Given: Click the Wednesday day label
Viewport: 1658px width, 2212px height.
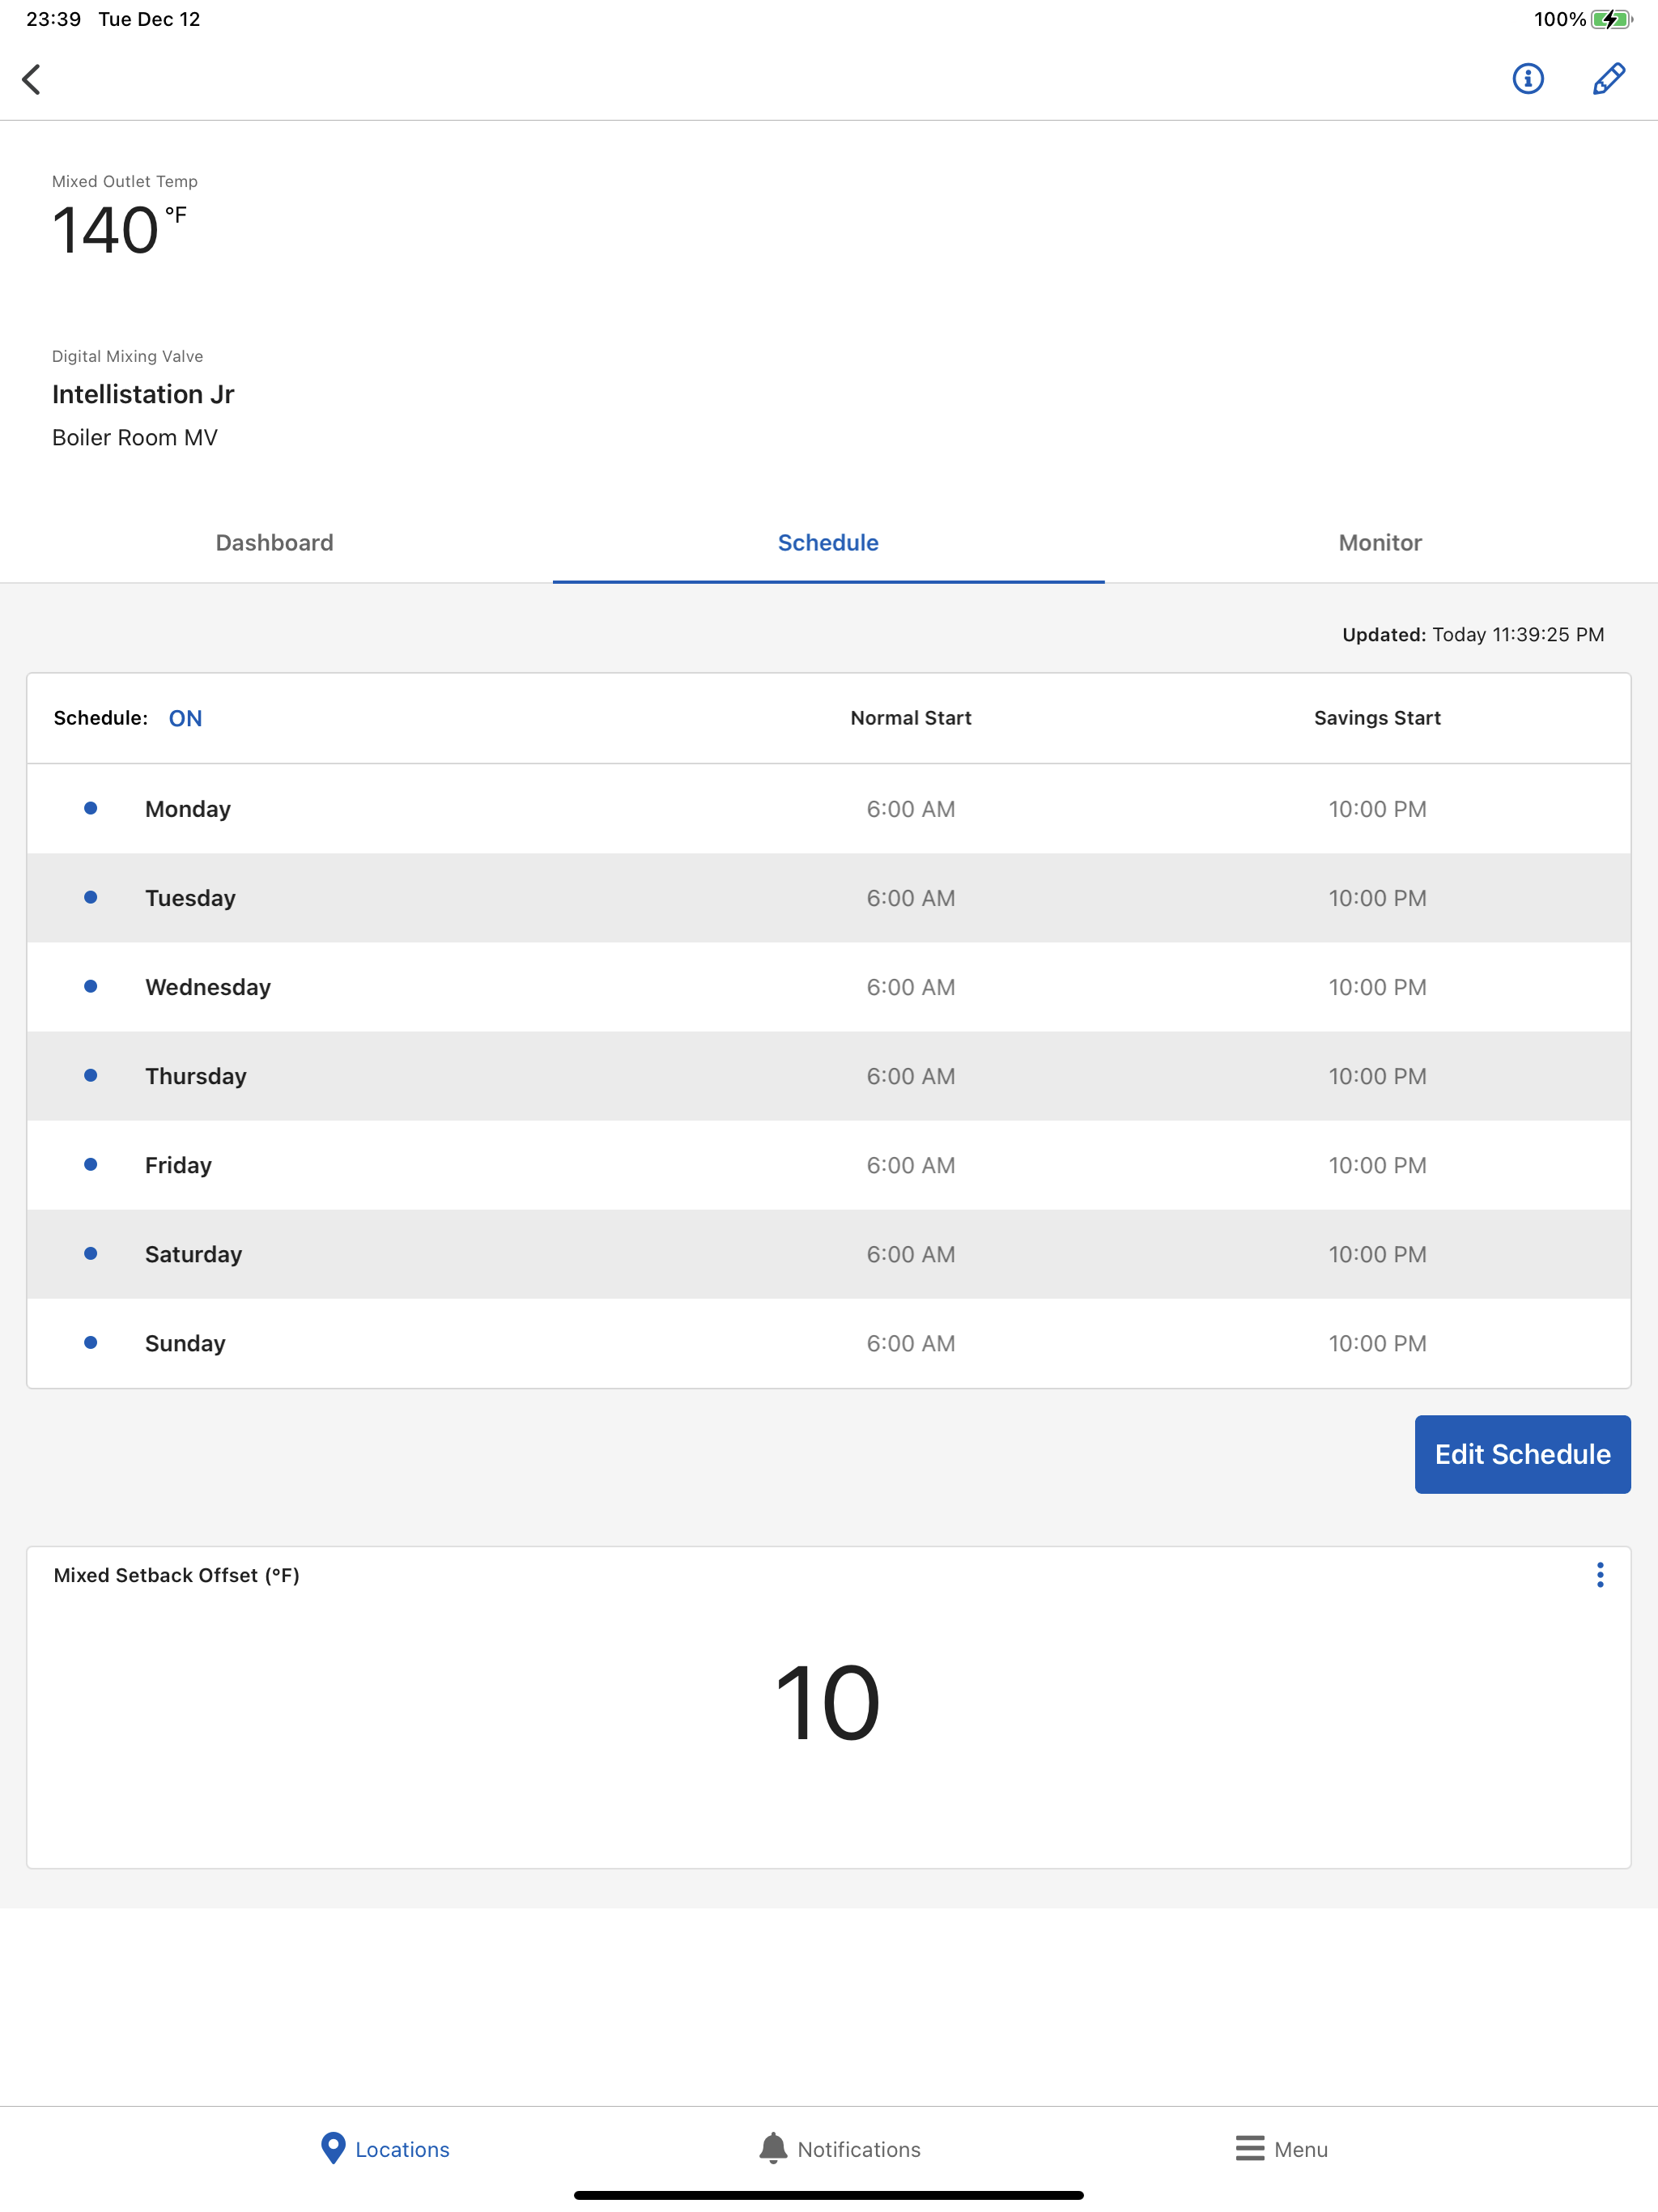Looking at the screenshot, I should pyautogui.click(x=208, y=987).
